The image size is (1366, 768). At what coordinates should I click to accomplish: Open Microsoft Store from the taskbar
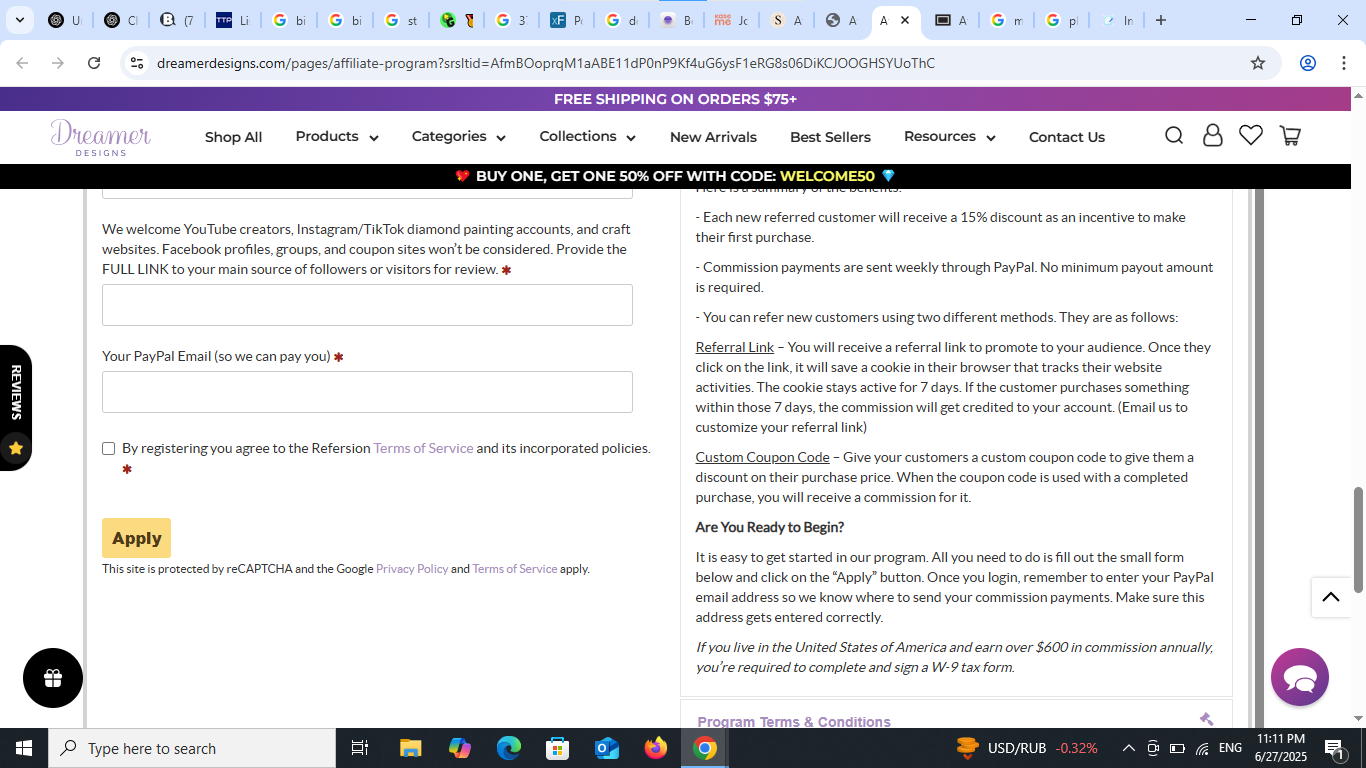click(558, 748)
